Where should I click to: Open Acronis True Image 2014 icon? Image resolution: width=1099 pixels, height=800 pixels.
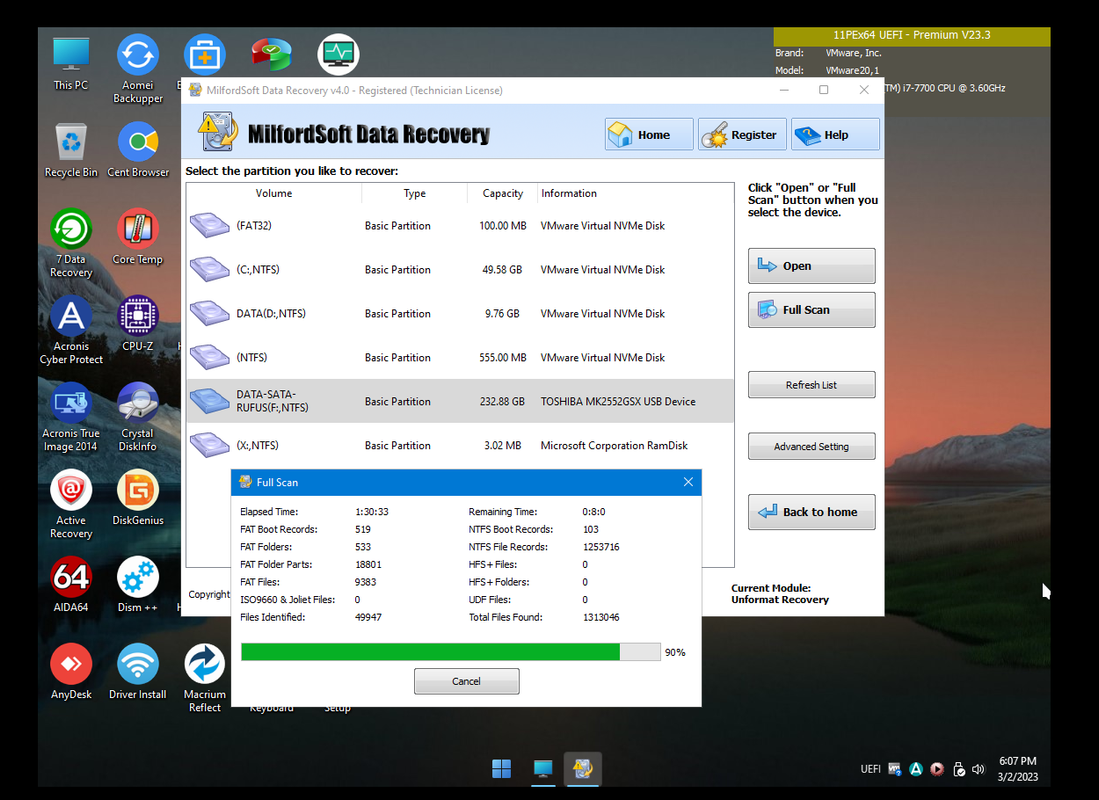click(x=71, y=417)
